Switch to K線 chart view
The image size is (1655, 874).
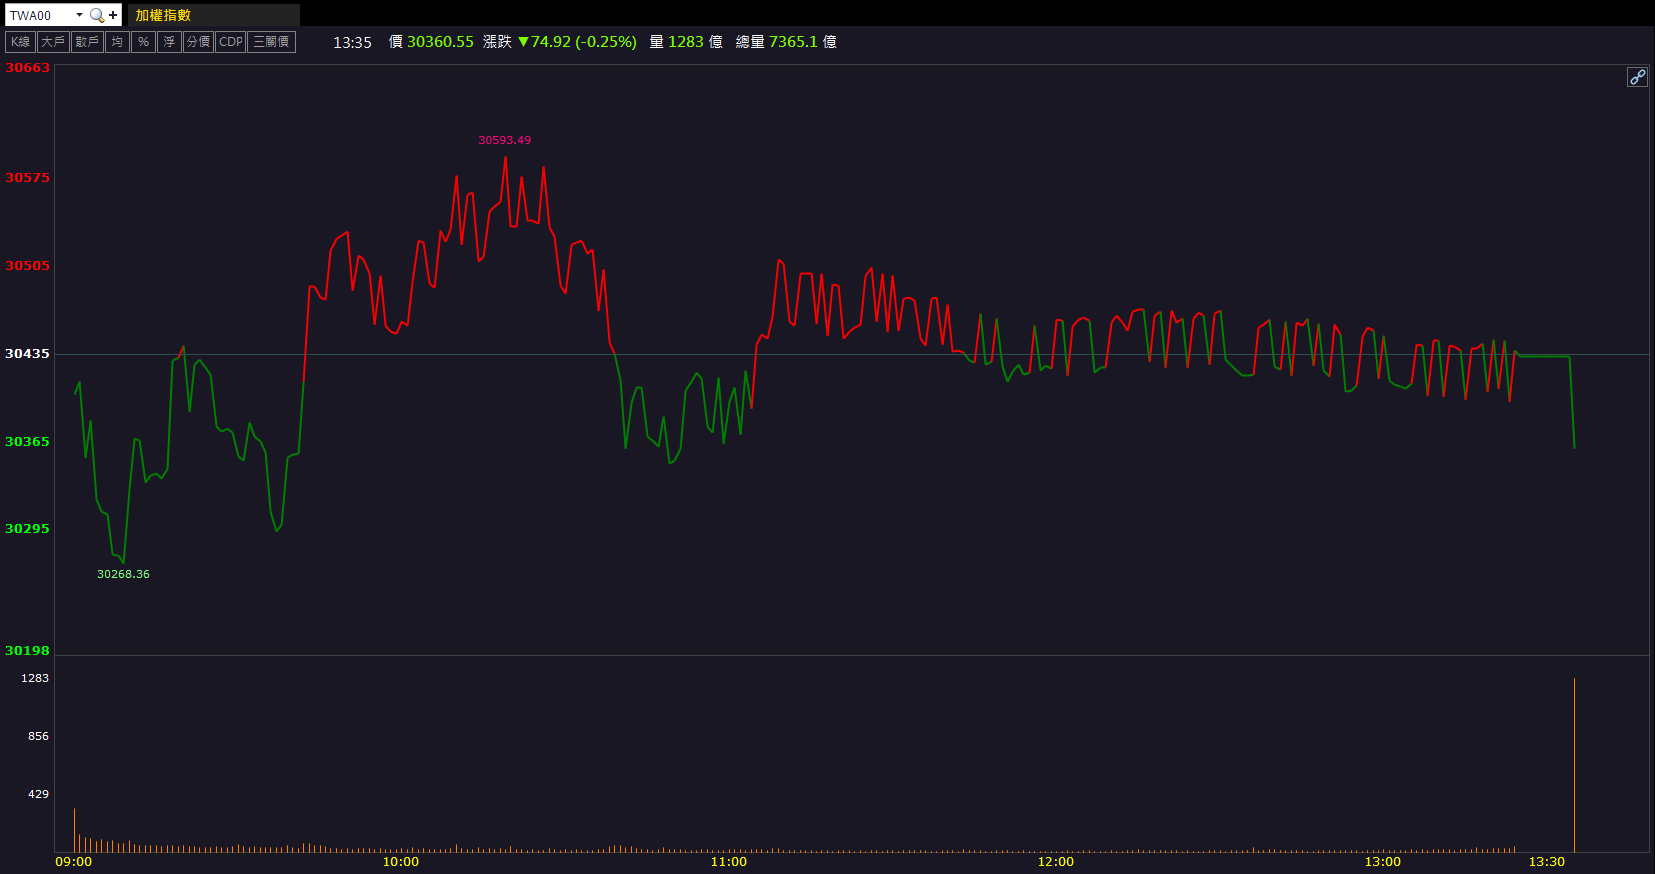coord(20,42)
